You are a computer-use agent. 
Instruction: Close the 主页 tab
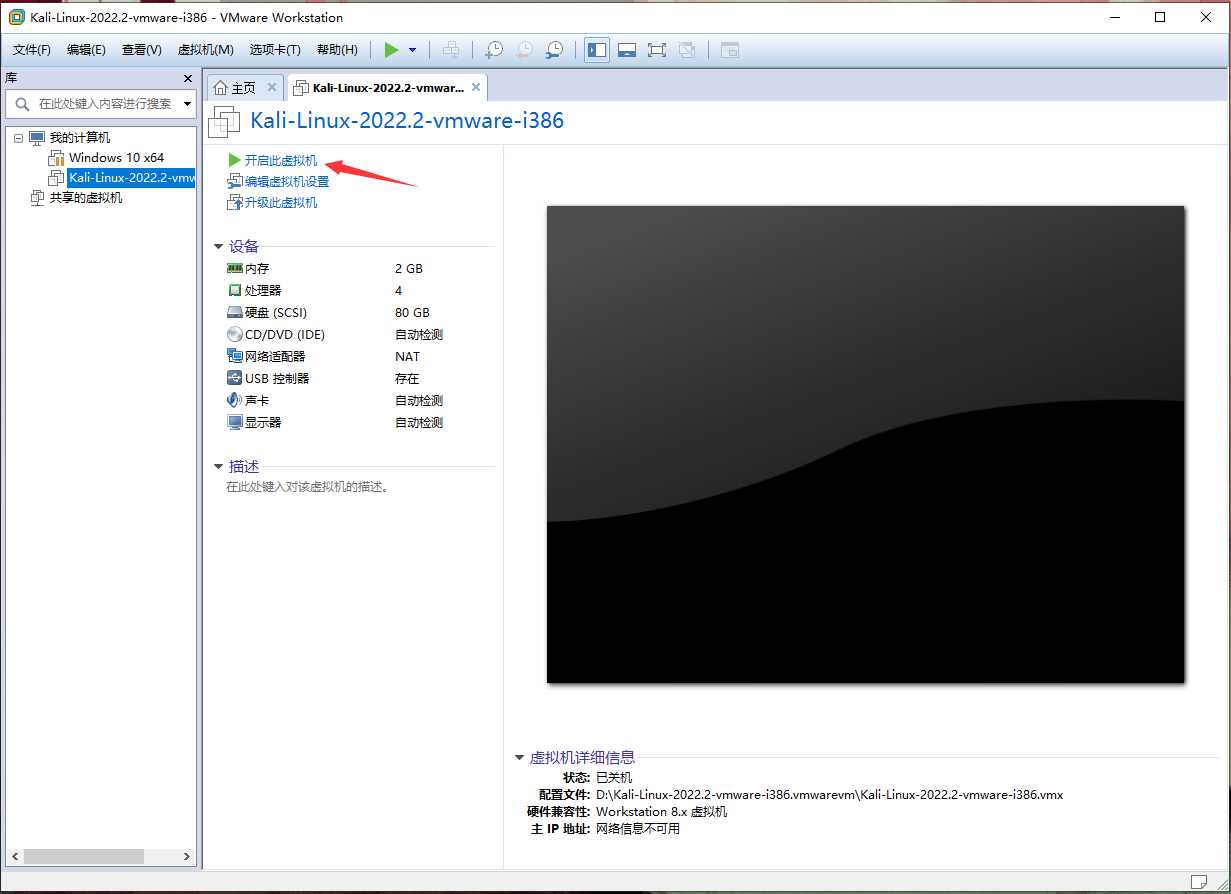click(272, 88)
